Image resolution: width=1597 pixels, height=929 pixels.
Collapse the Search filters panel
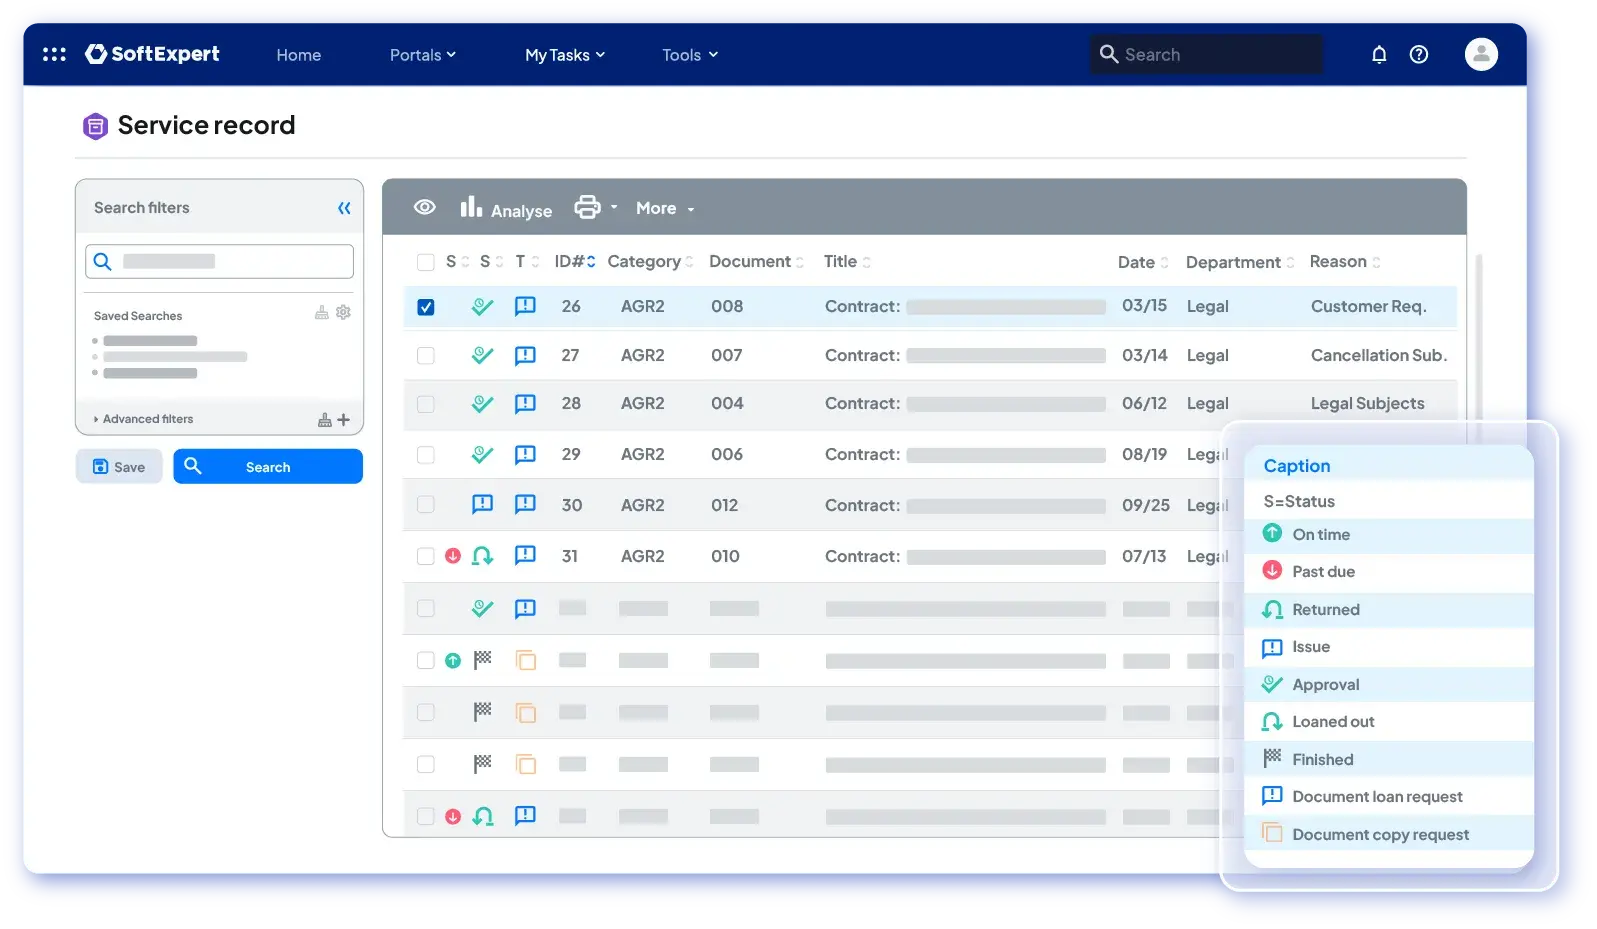(x=344, y=208)
